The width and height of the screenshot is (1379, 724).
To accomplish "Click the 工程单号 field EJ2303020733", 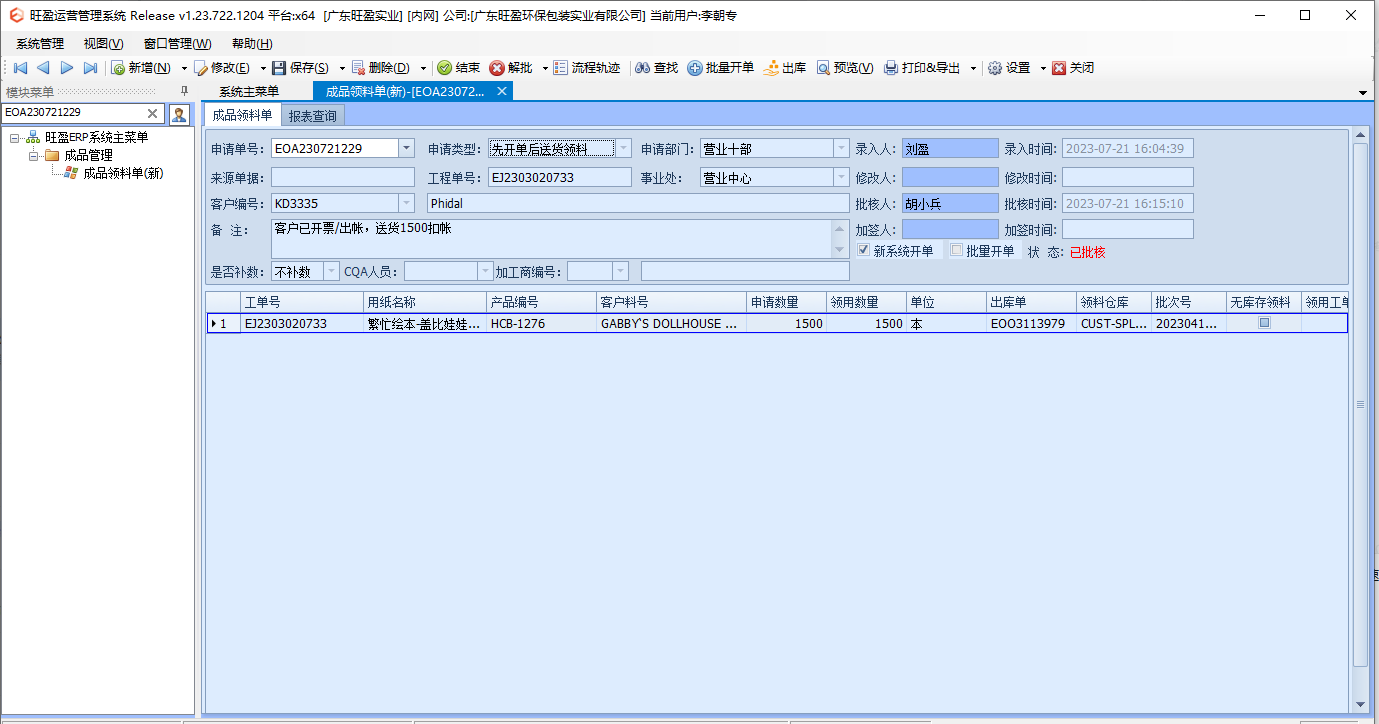I will (x=559, y=178).
